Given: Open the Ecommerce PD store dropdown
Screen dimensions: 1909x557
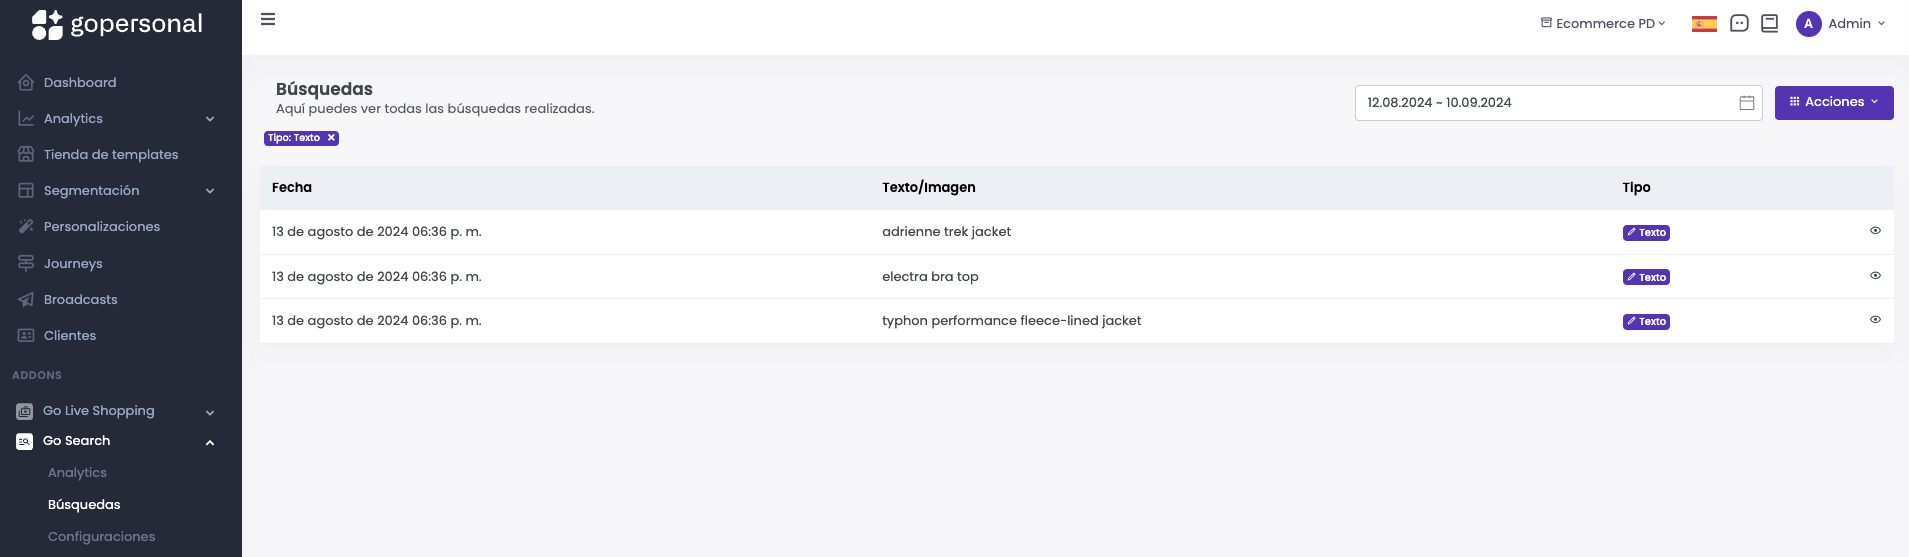Looking at the screenshot, I should pos(1603,24).
